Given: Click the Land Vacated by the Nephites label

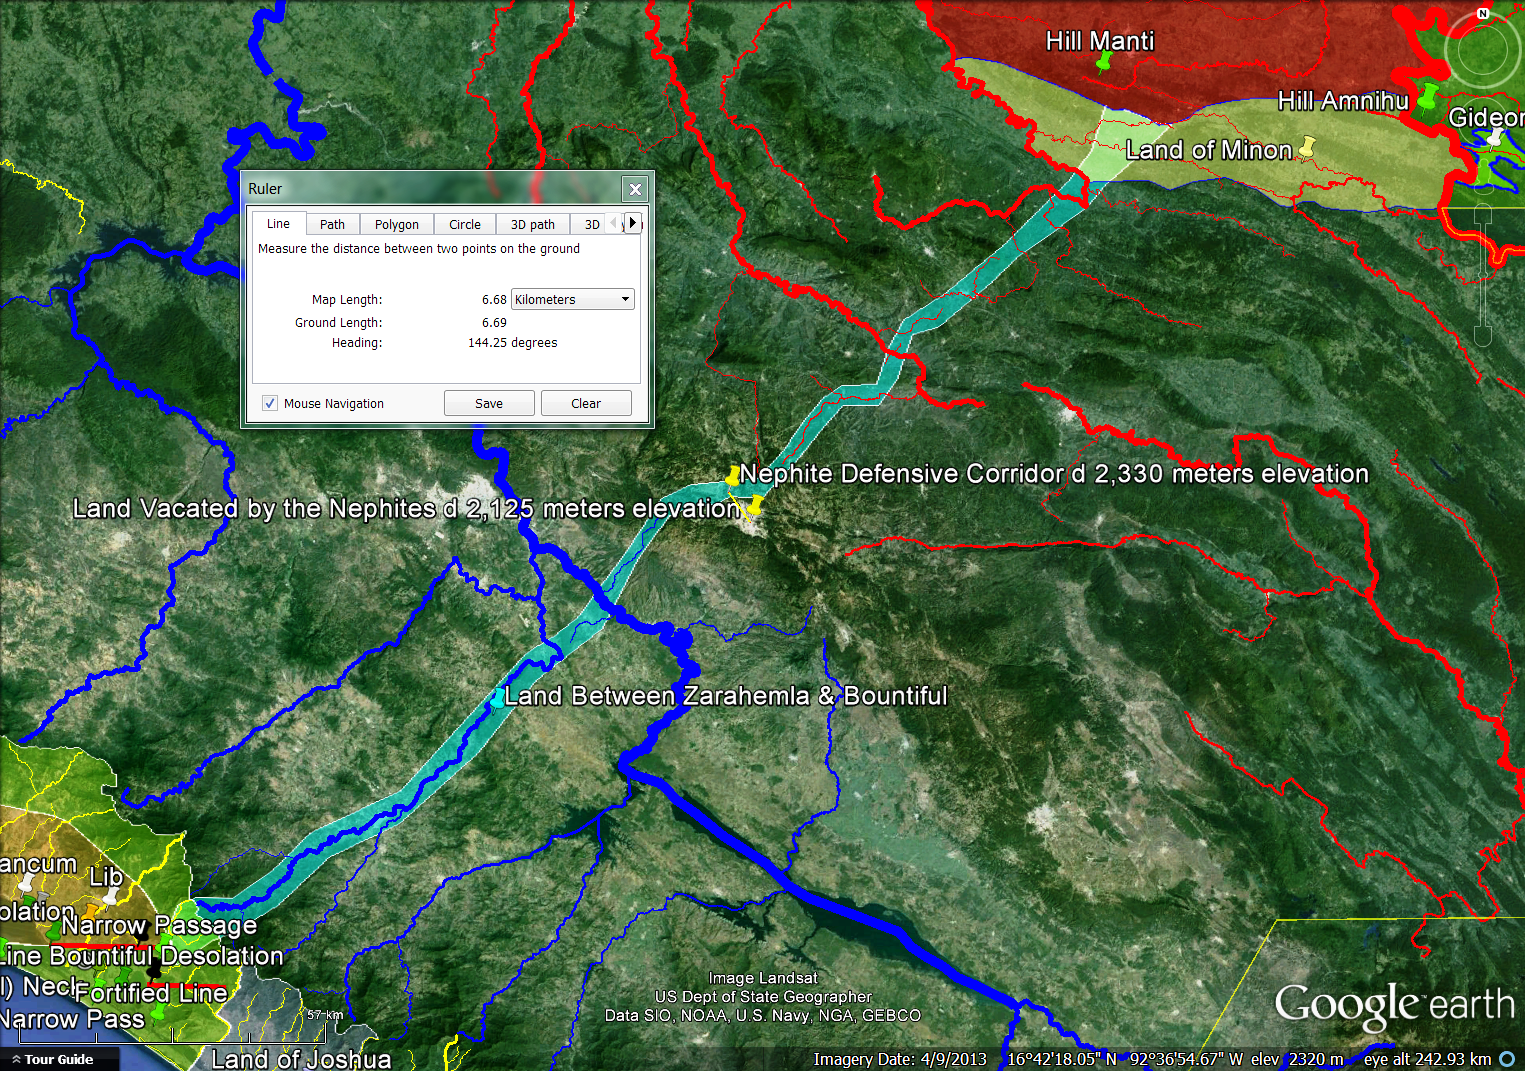Looking at the screenshot, I should point(407,508).
